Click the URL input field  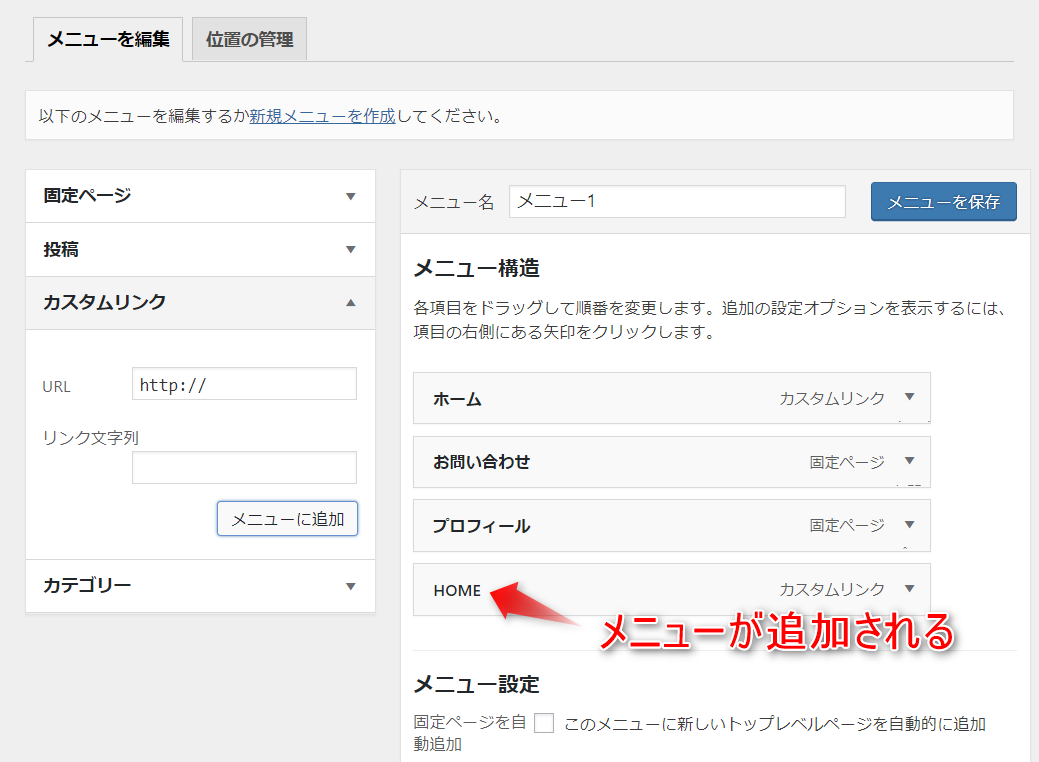(244, 384)
